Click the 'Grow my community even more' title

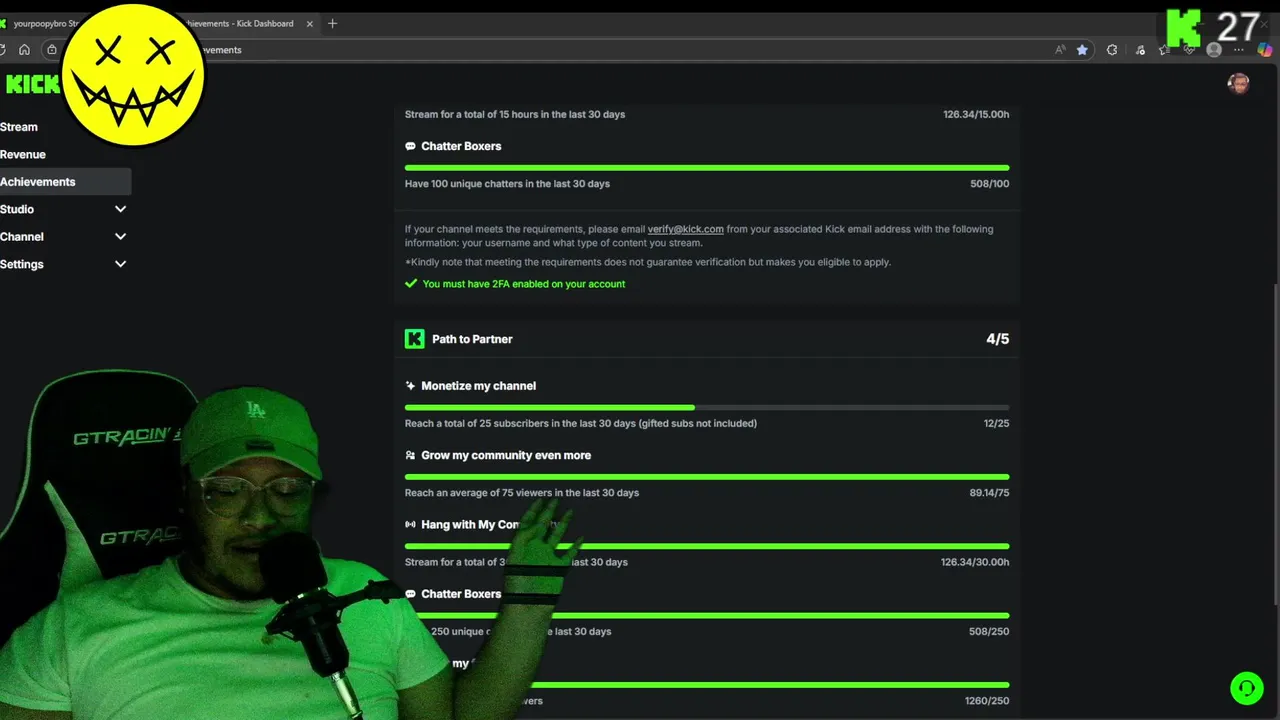[506, 455]
